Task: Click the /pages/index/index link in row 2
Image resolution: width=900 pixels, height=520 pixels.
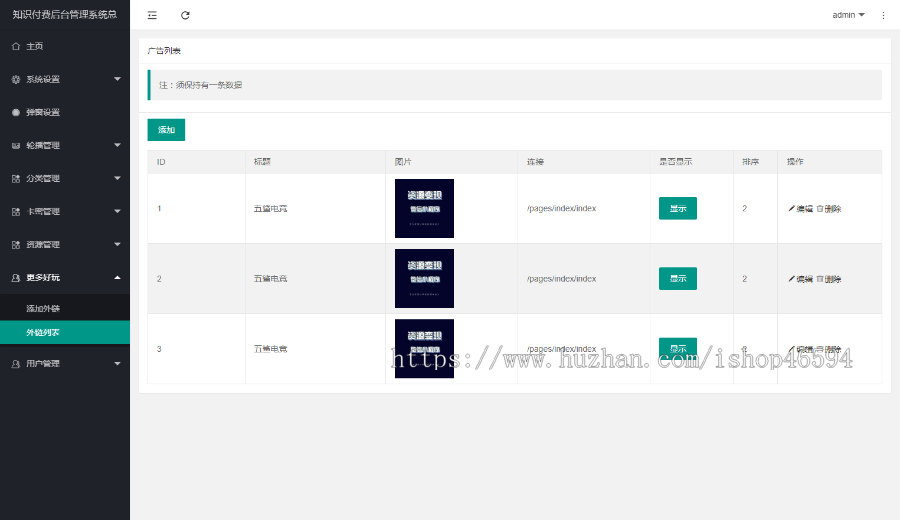Action: (x=561, y=278)
